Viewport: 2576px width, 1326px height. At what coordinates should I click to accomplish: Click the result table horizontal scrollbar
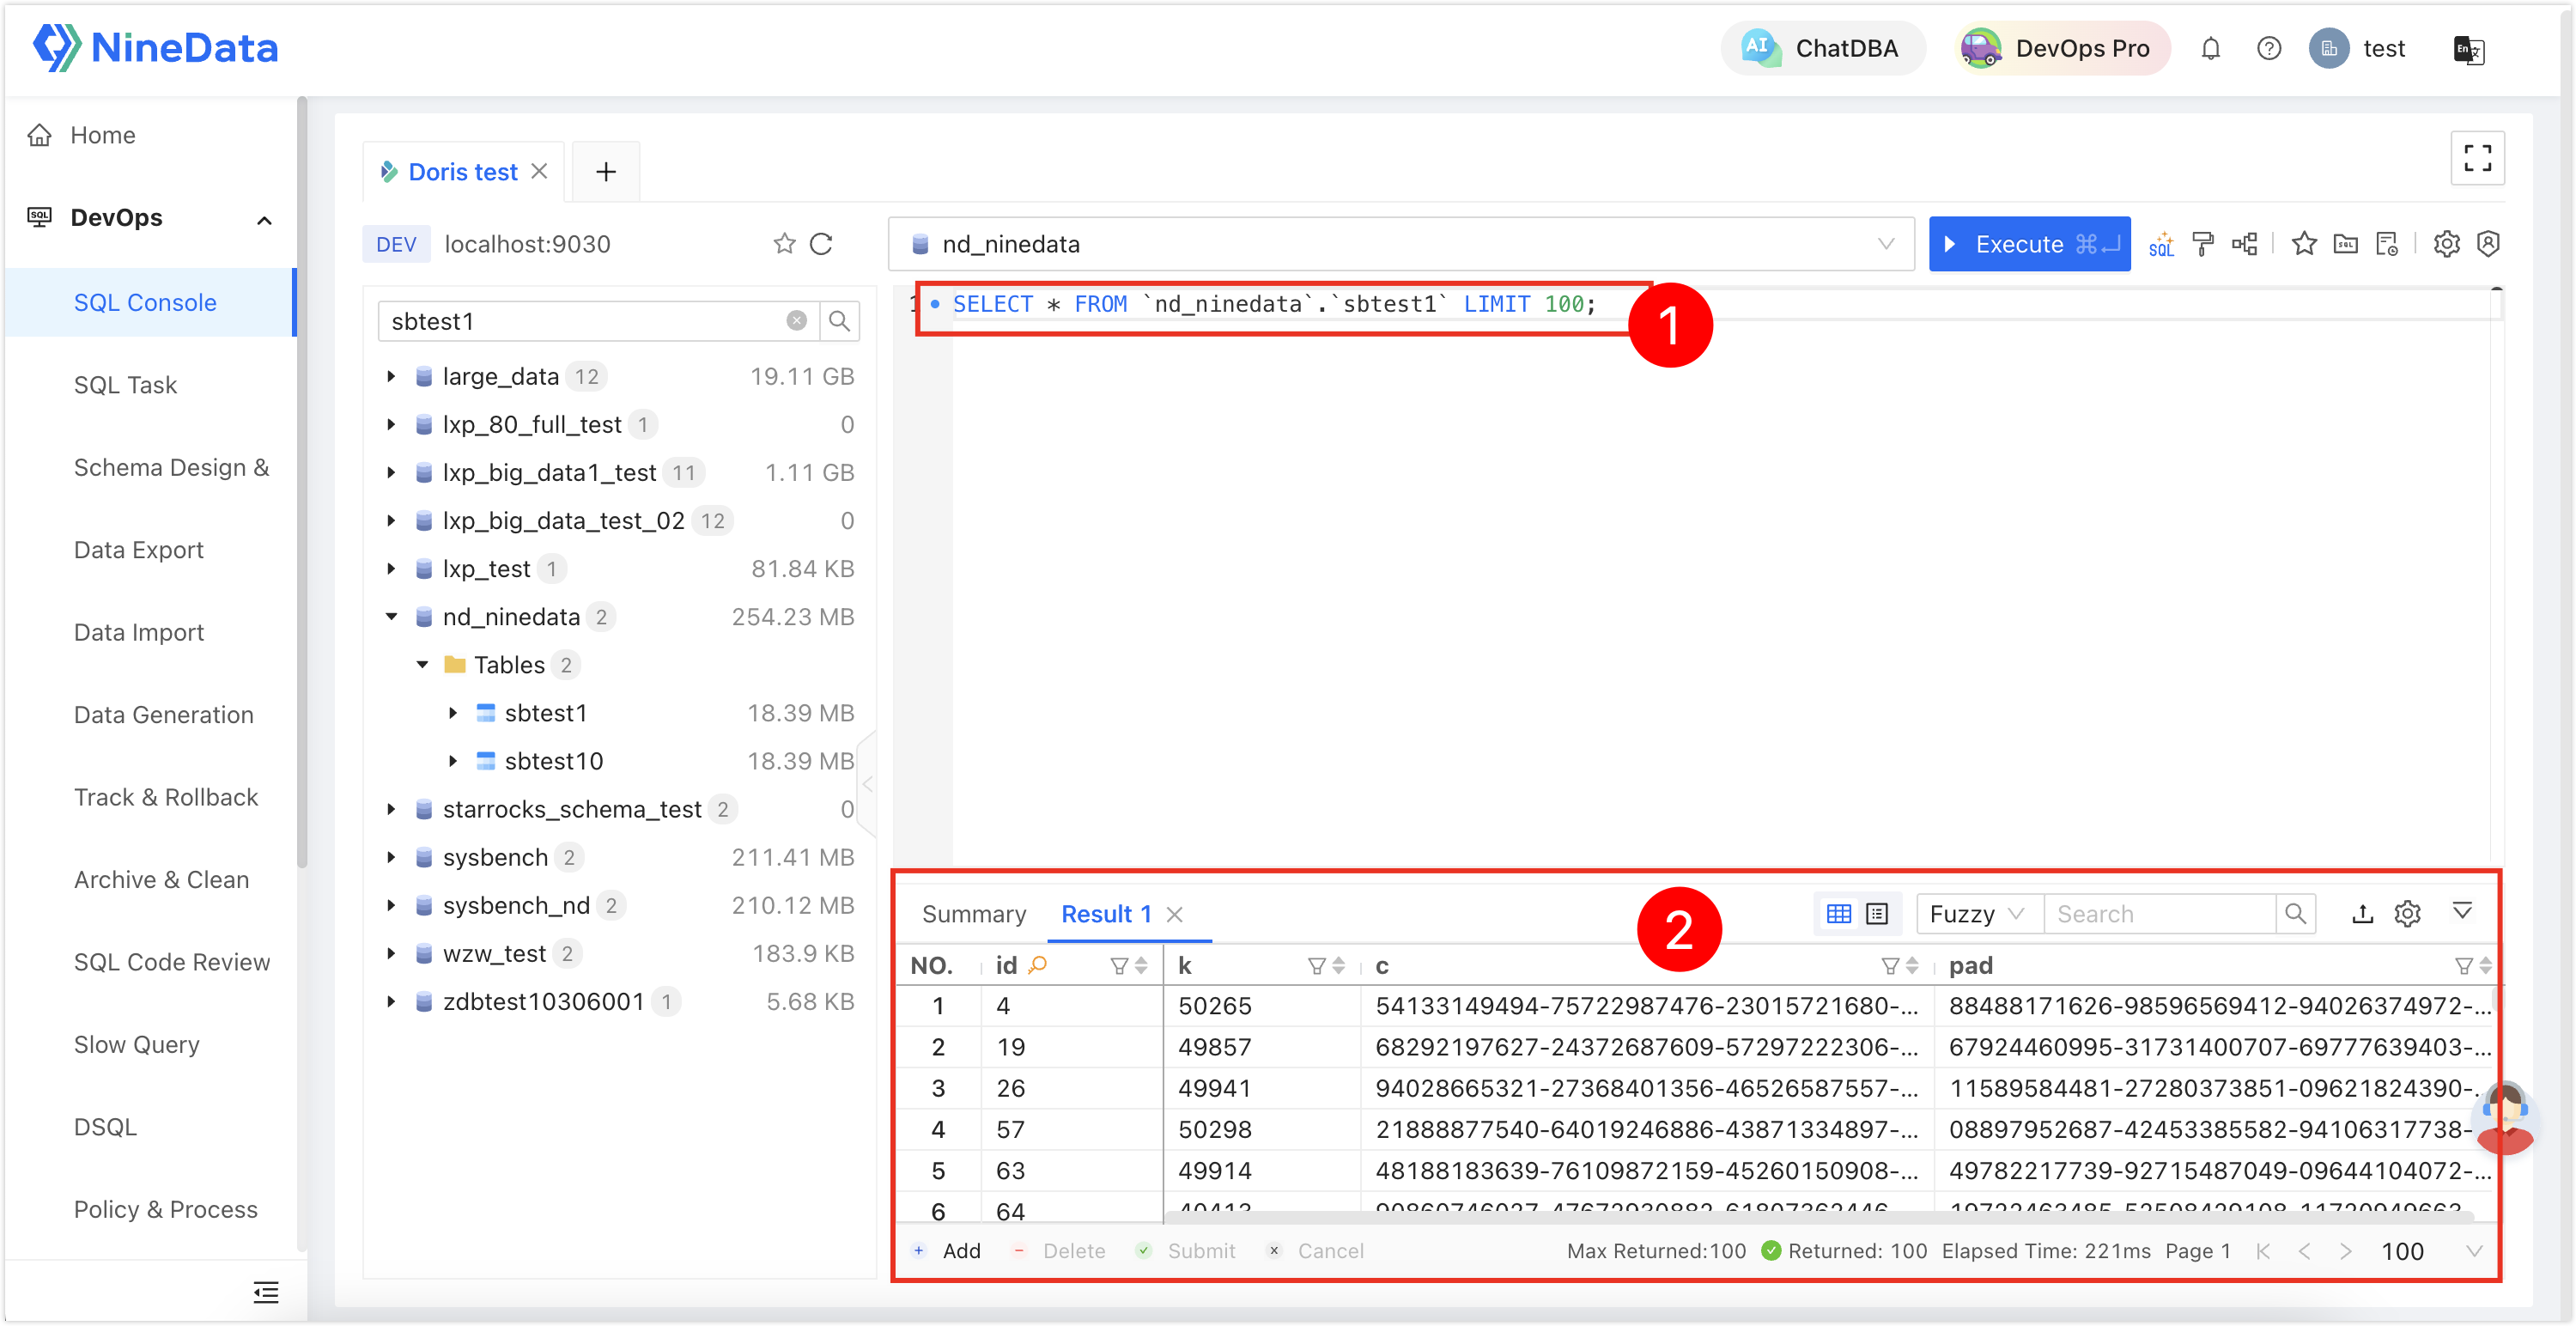[1820, 1217]
